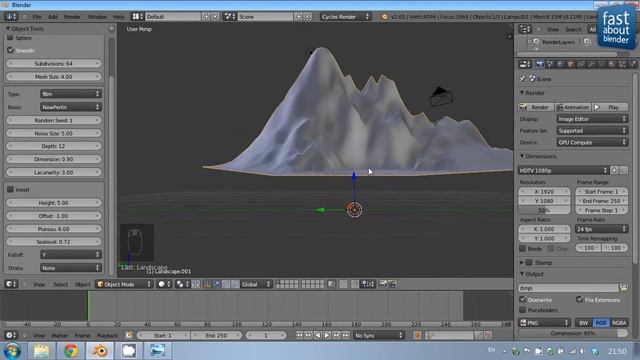640x360 pixels.
Task: Open the Strata dropdown
Action: coord(71,268)
